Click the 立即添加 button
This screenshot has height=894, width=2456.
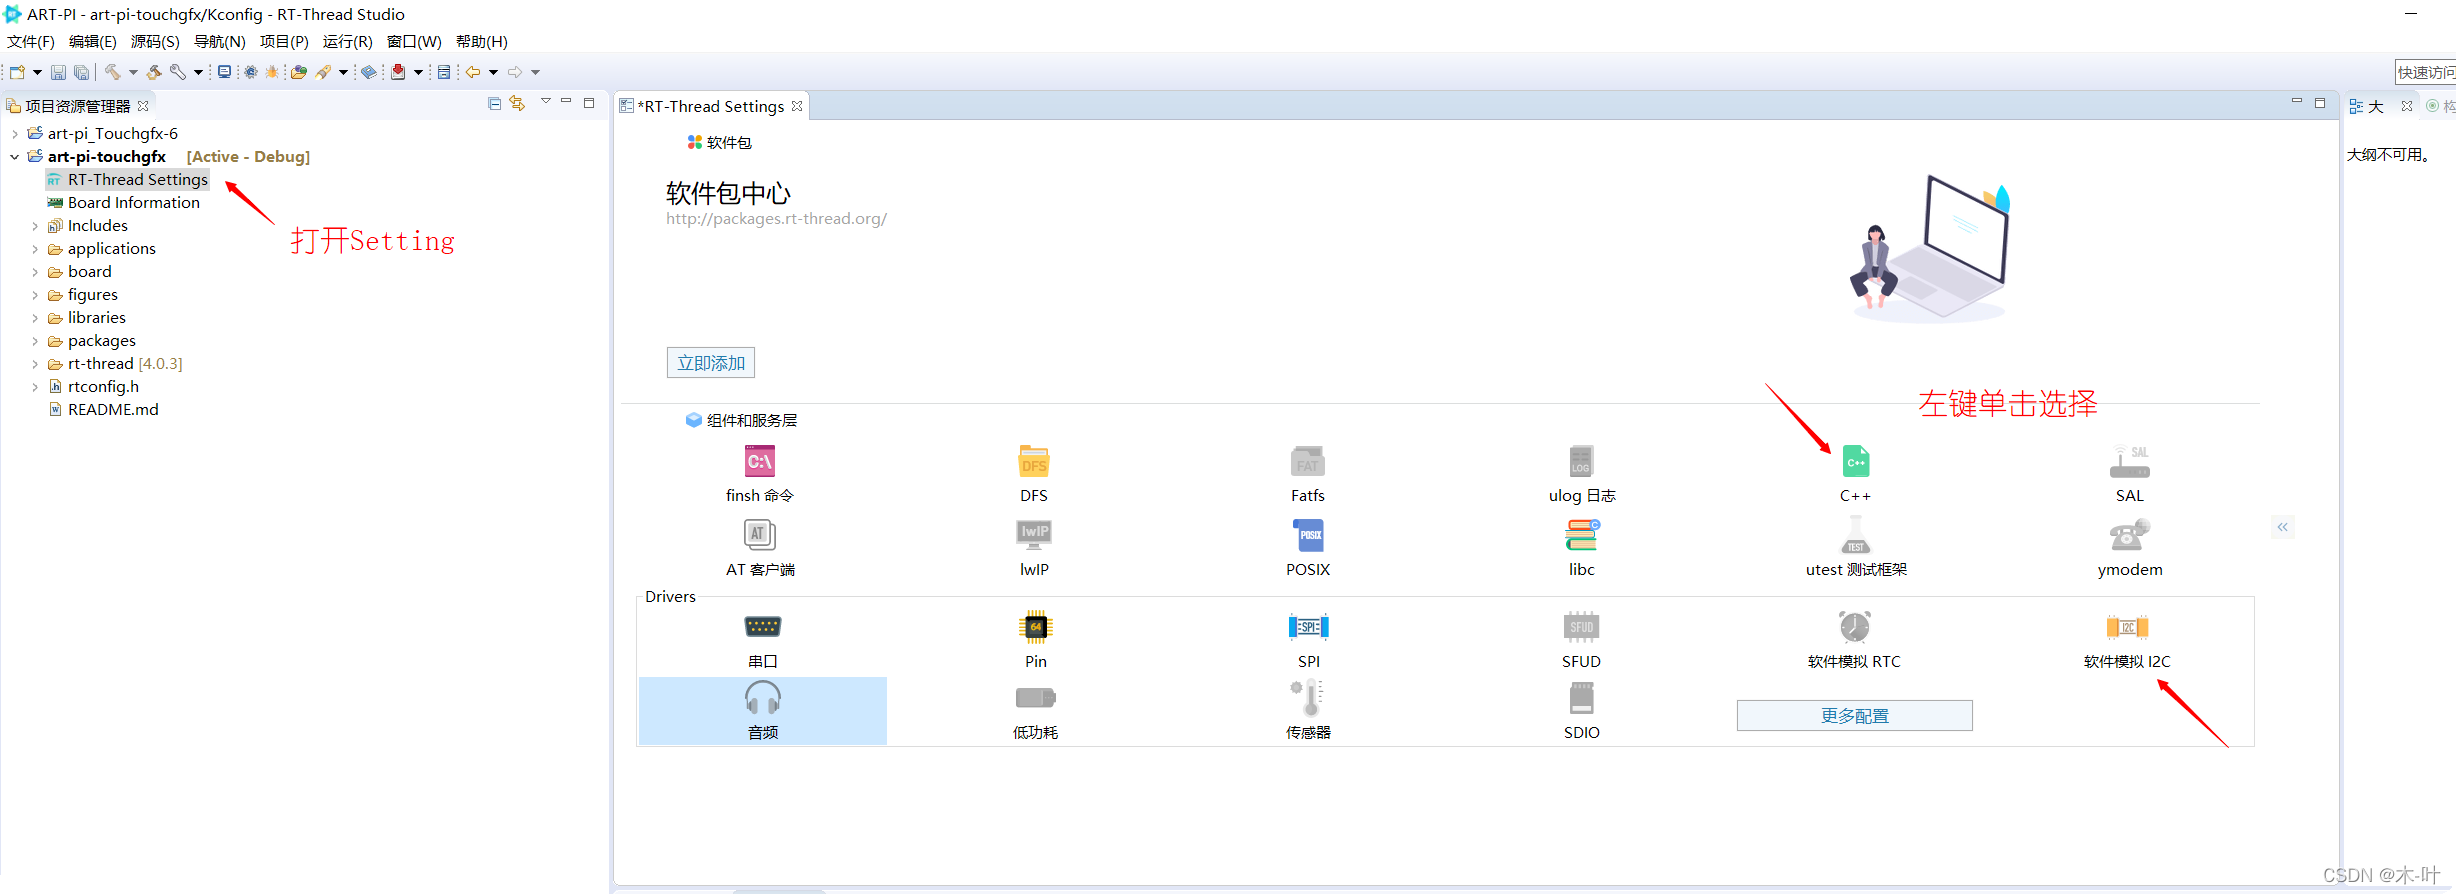coord(711,363)
